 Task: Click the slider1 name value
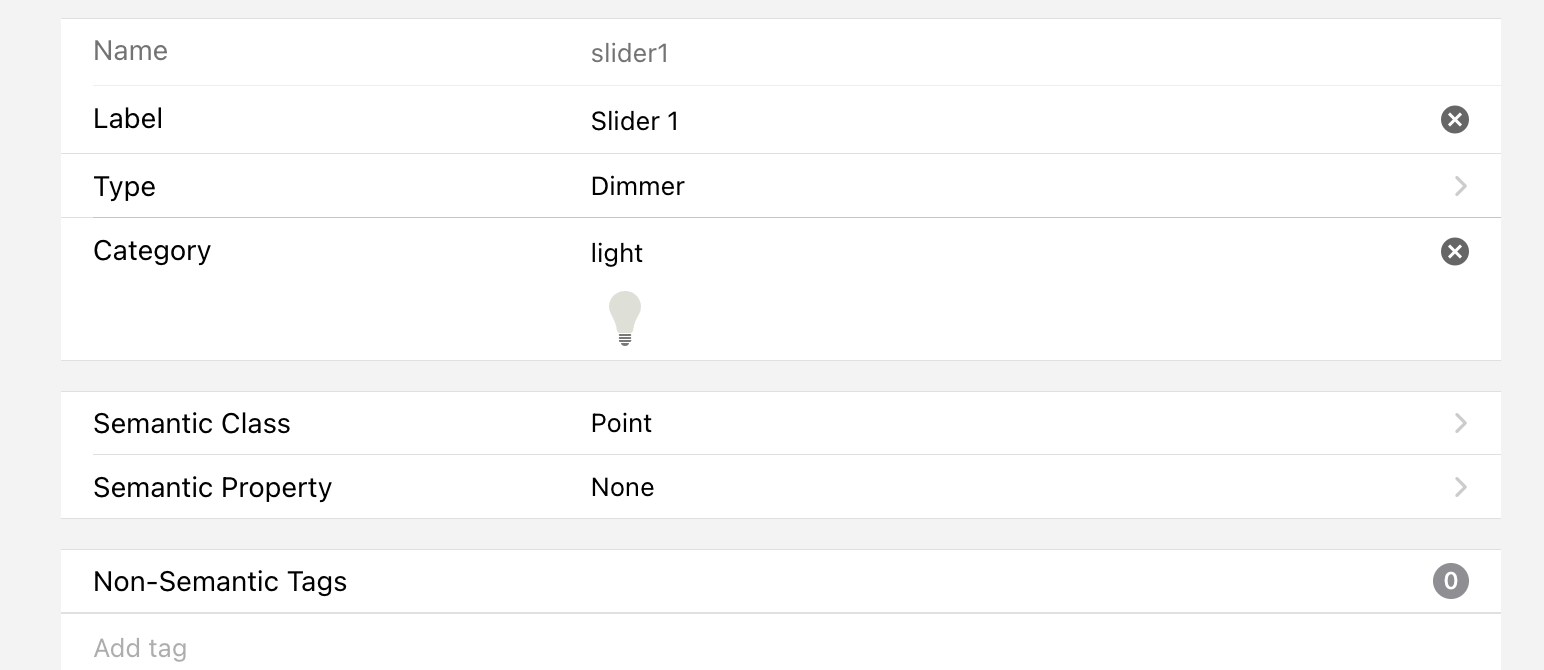[x=629, y=53]
